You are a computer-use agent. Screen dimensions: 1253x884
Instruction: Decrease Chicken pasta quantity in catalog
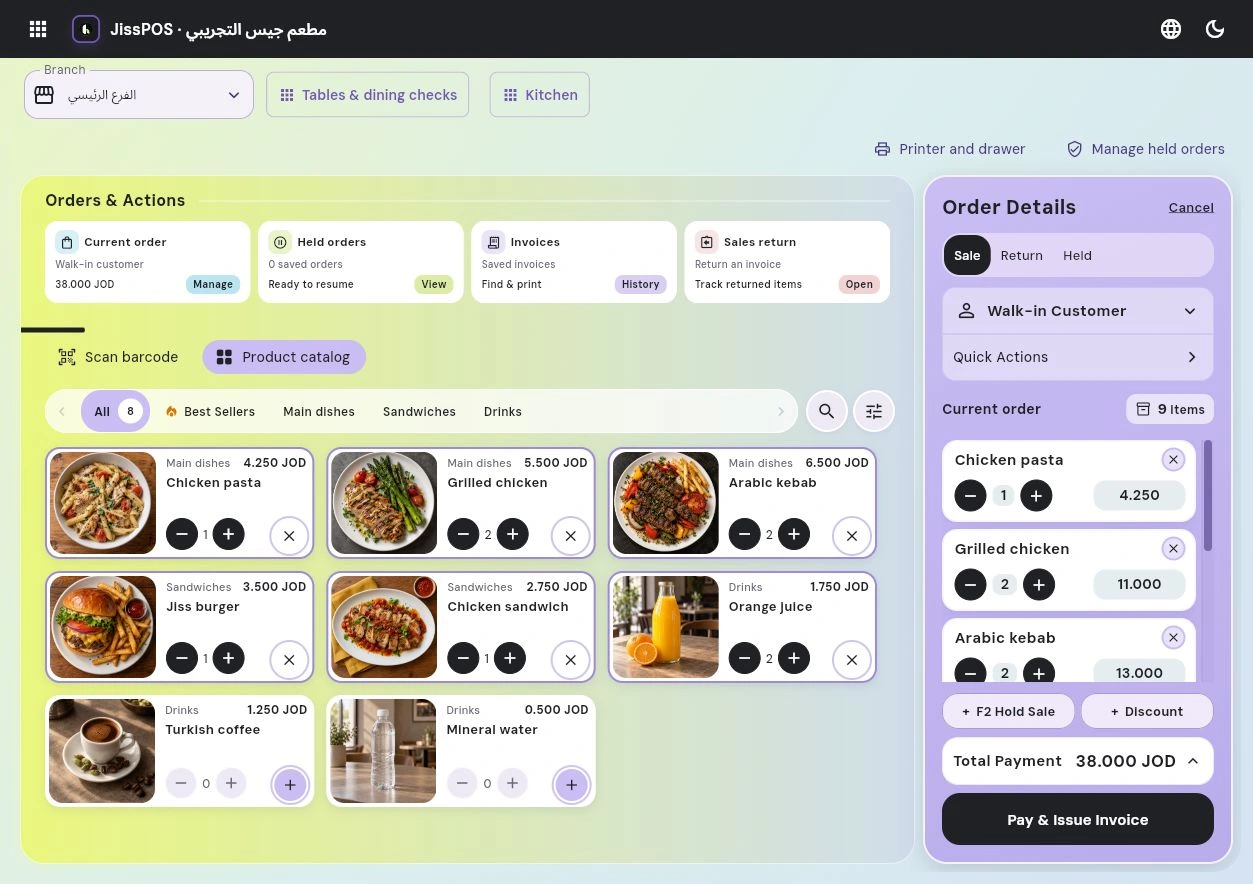(181, 534)
